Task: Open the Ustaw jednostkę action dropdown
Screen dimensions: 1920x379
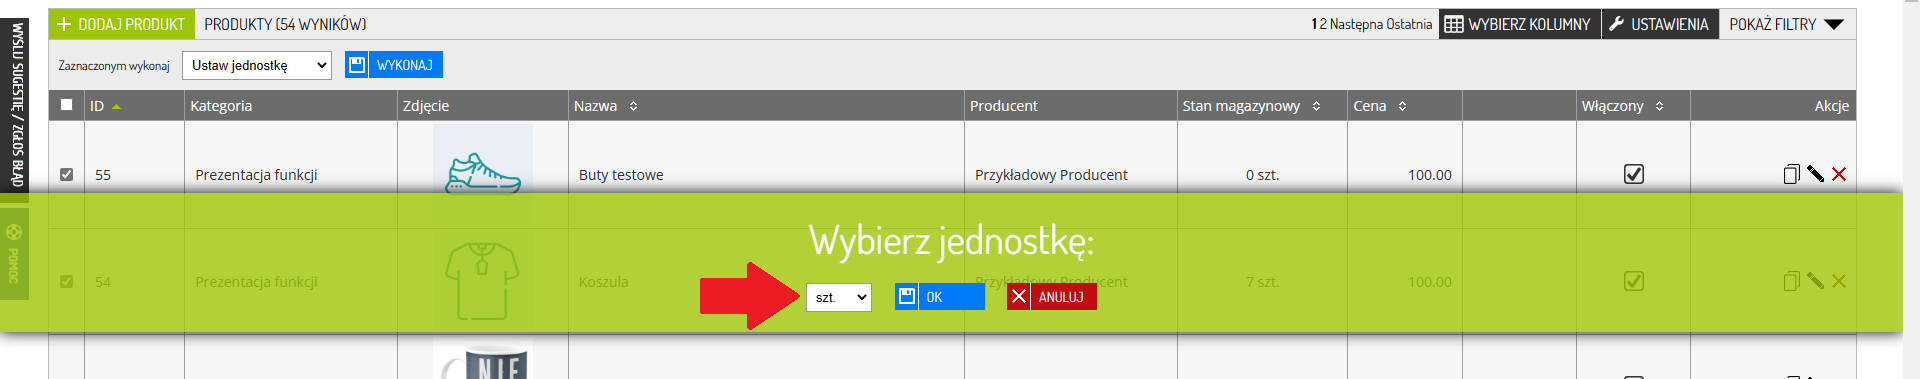Action: tap(257, 65)
